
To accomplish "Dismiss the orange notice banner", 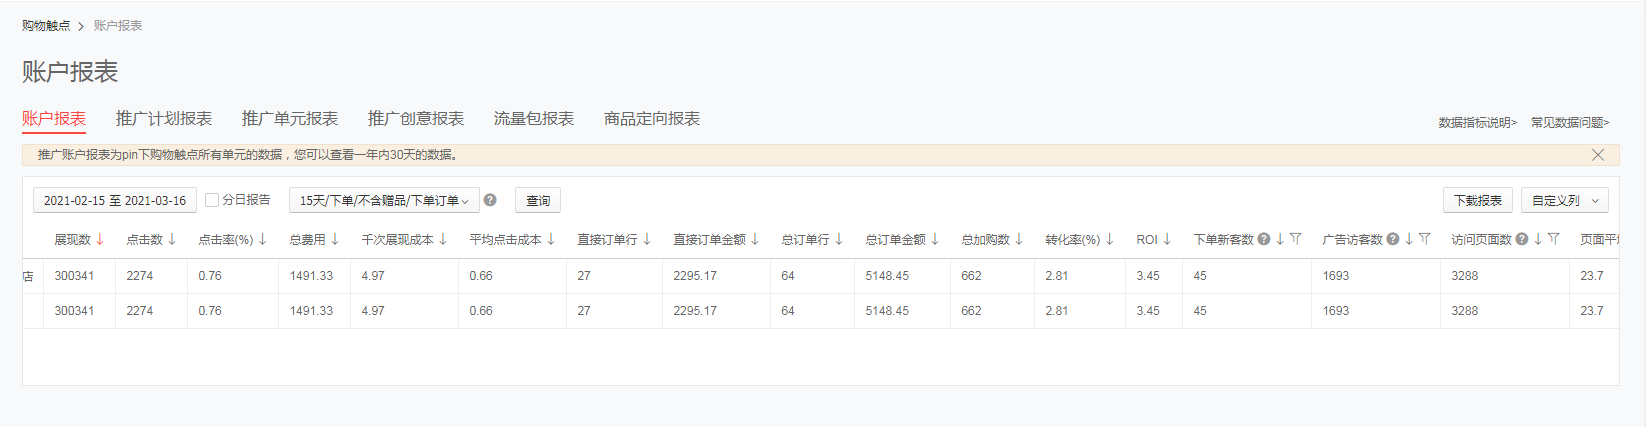I will click(x=1598, y=155).
